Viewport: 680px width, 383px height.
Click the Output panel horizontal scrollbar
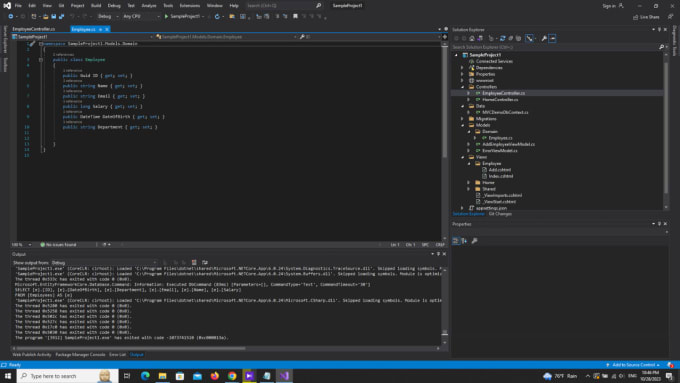(x=131, y=348)
